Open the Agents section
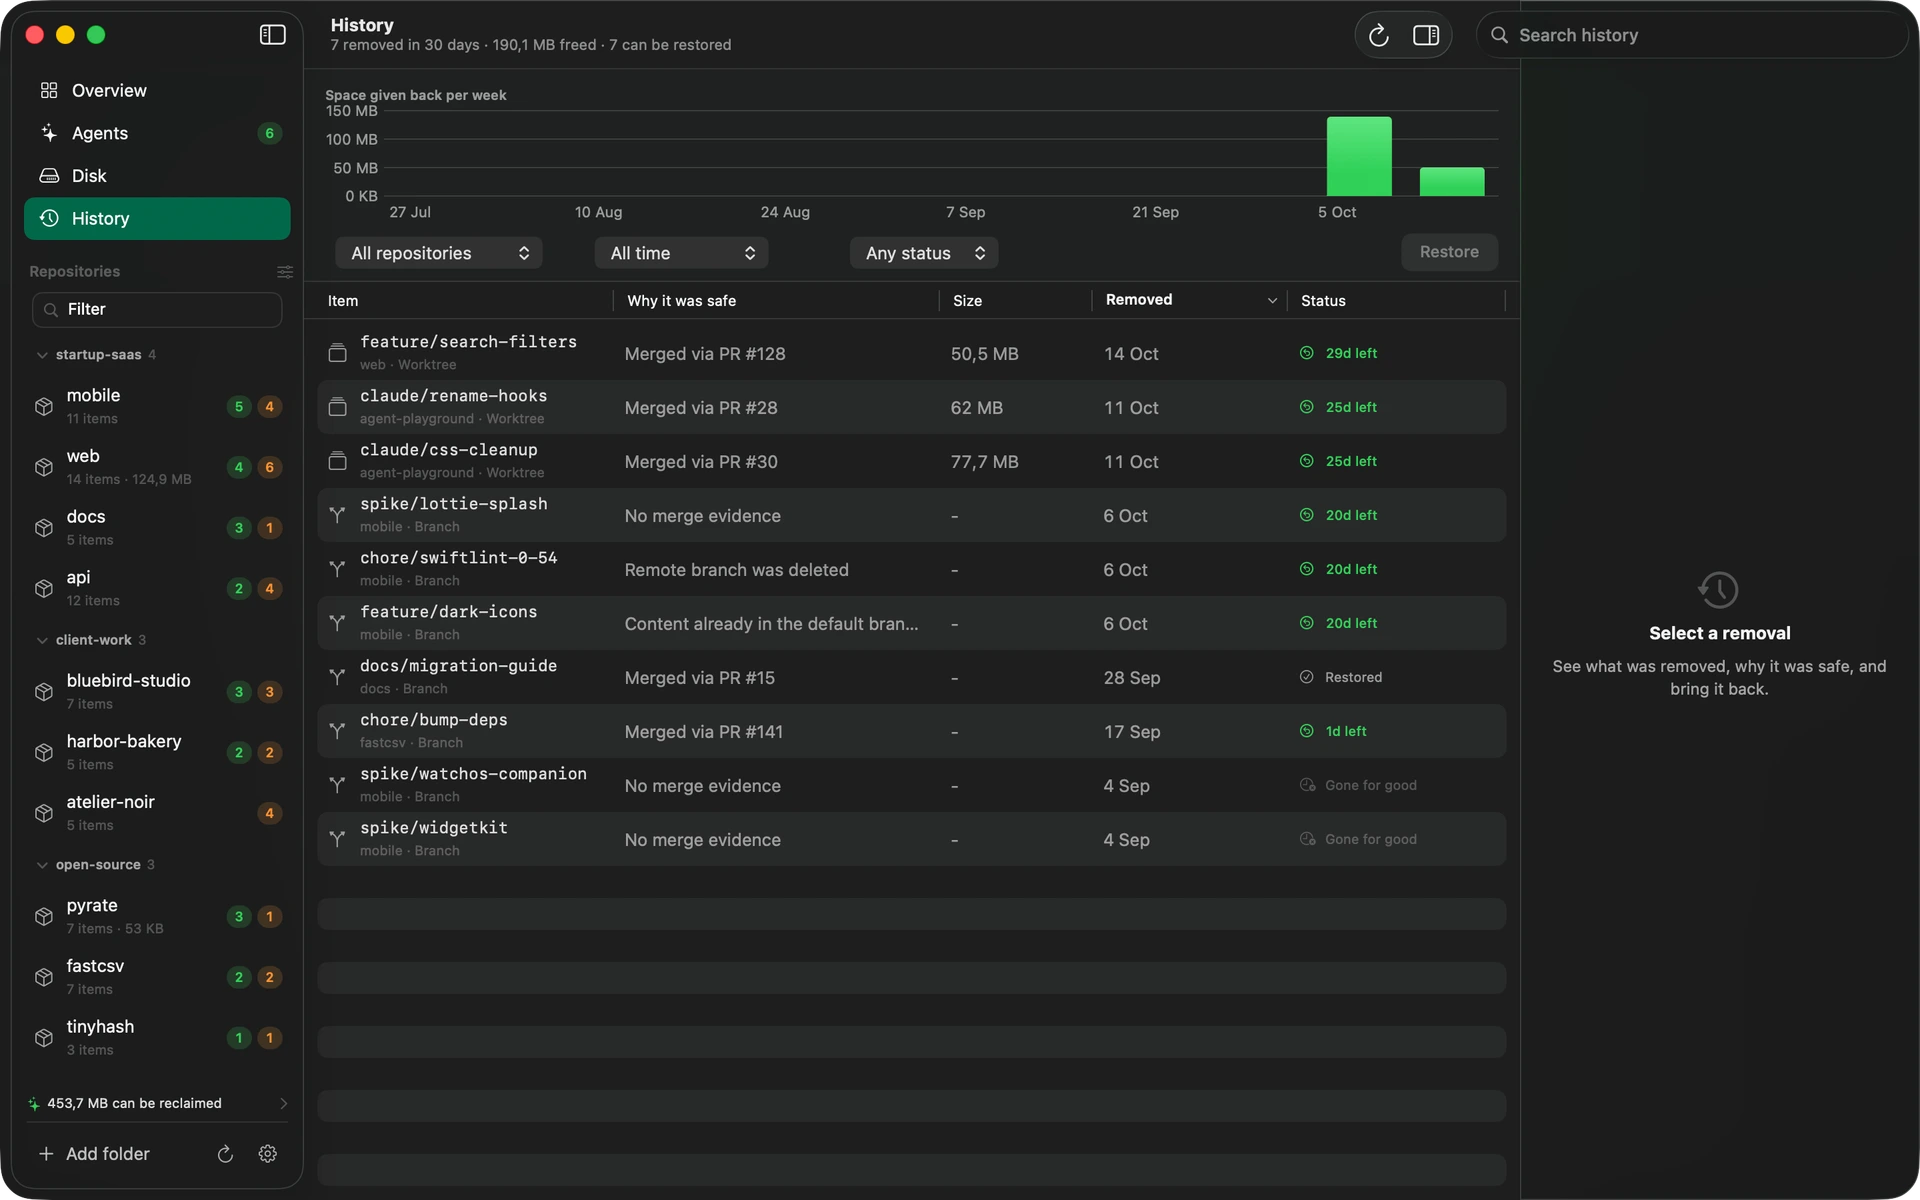The height and width of the screenshot is (1200, 1920). [157, 133]
